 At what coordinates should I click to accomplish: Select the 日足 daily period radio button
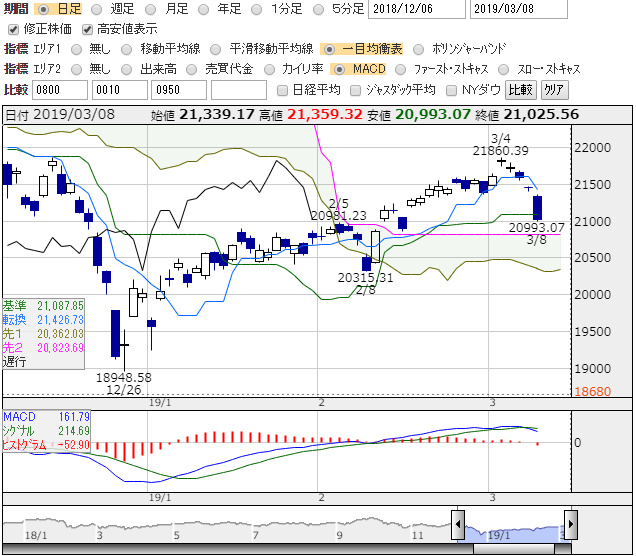[x=43, y=9]
